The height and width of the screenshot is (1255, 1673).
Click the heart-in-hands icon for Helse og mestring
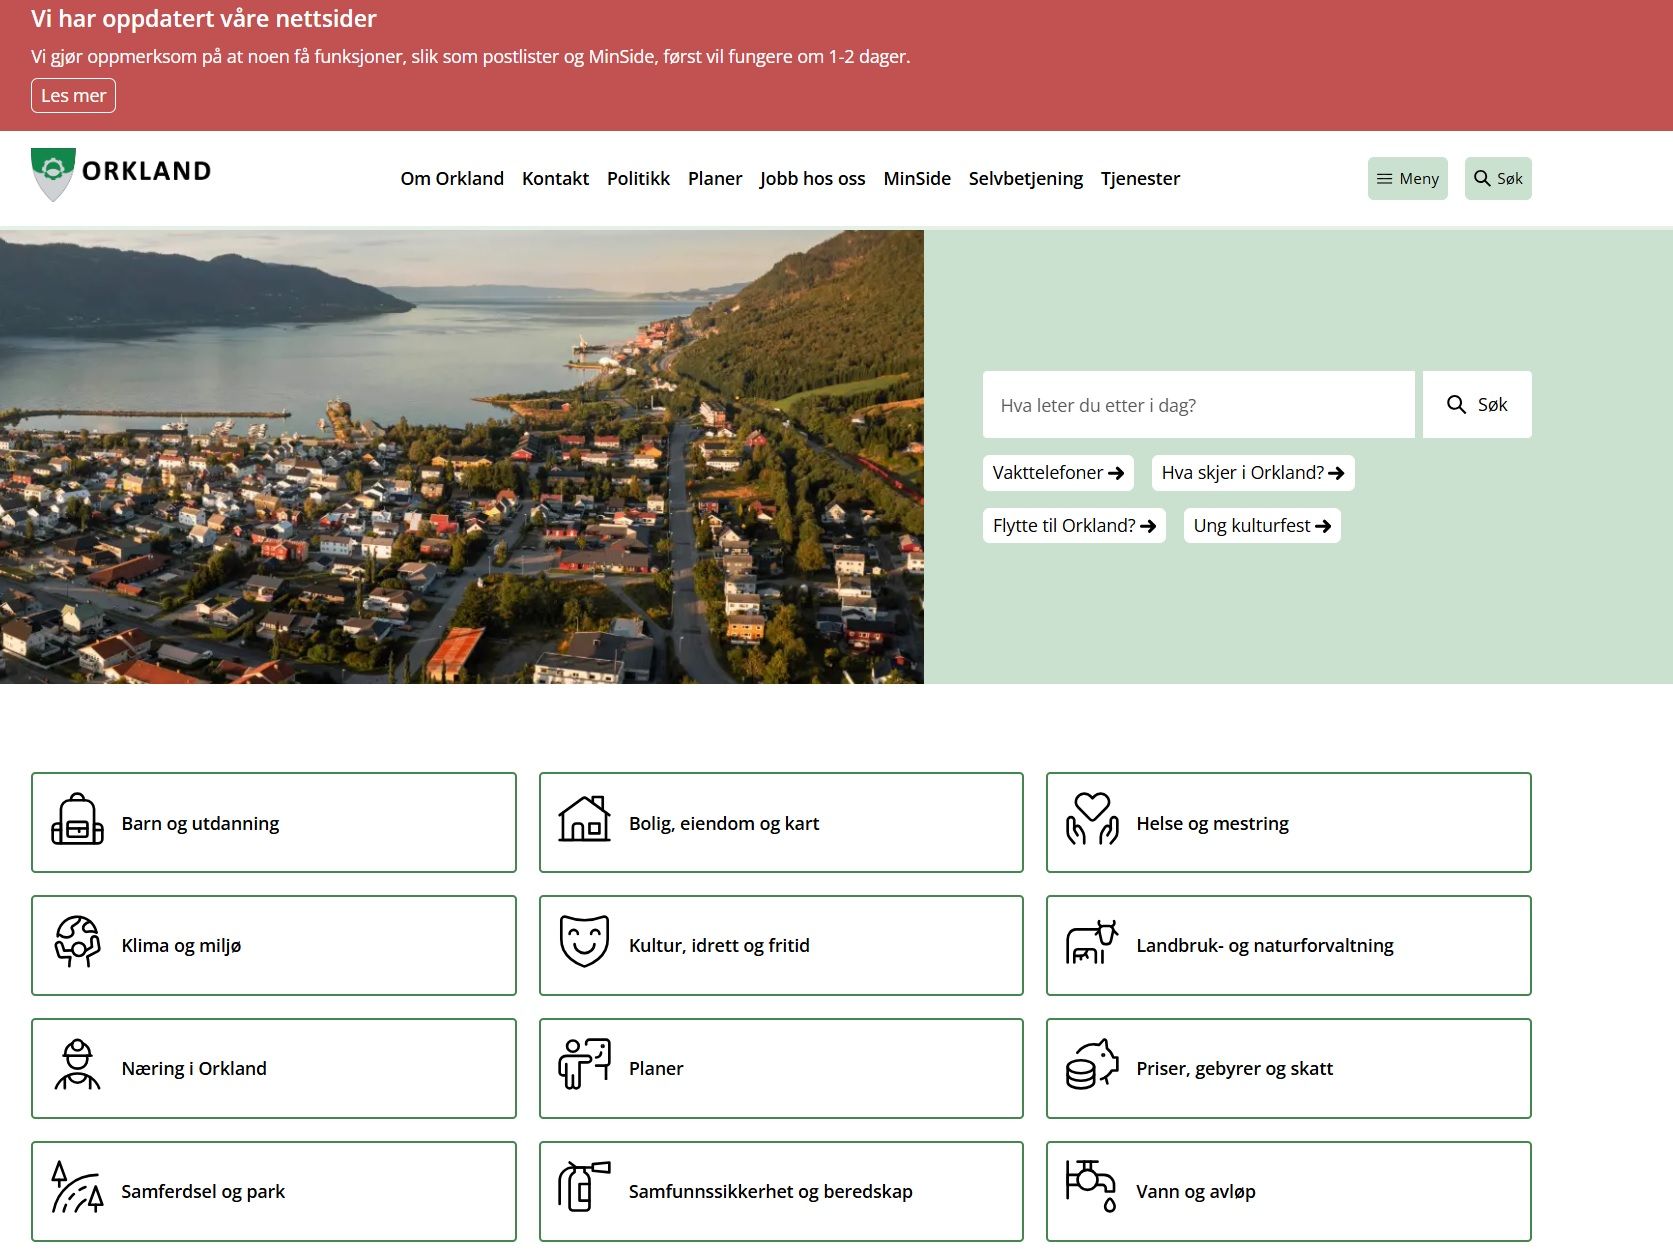(x=1091, y=820)
